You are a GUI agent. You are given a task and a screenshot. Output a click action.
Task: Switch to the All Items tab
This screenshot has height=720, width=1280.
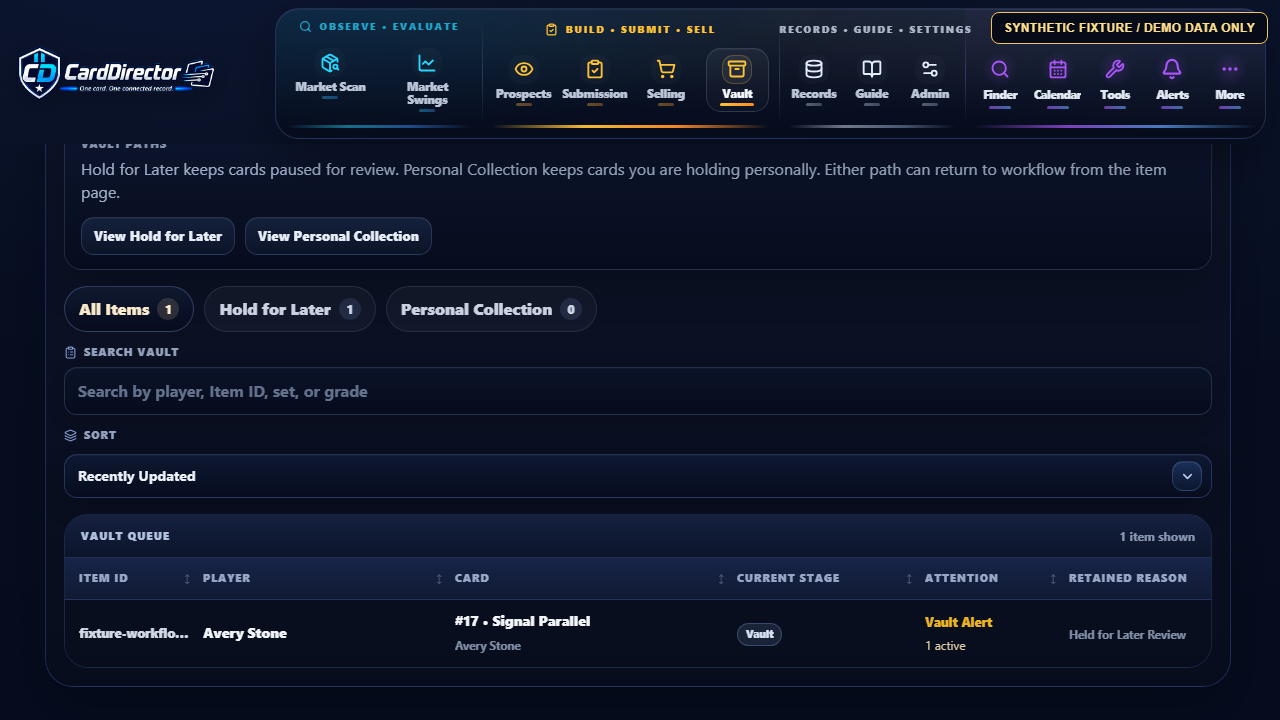[129, 309]
